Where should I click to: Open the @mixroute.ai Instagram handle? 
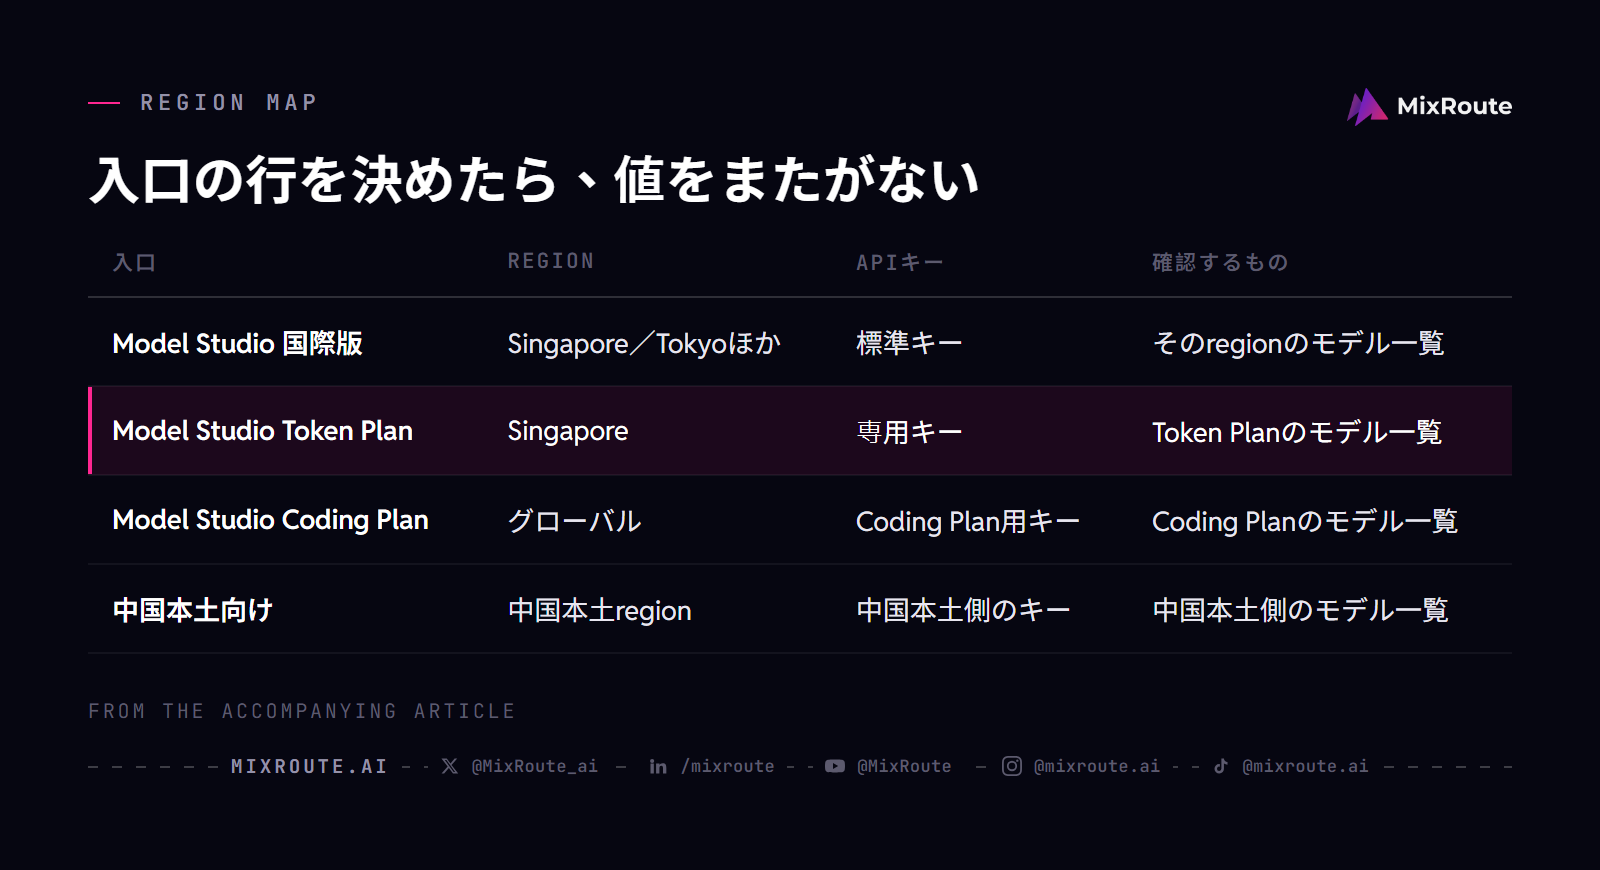(x=1097, y=766)
